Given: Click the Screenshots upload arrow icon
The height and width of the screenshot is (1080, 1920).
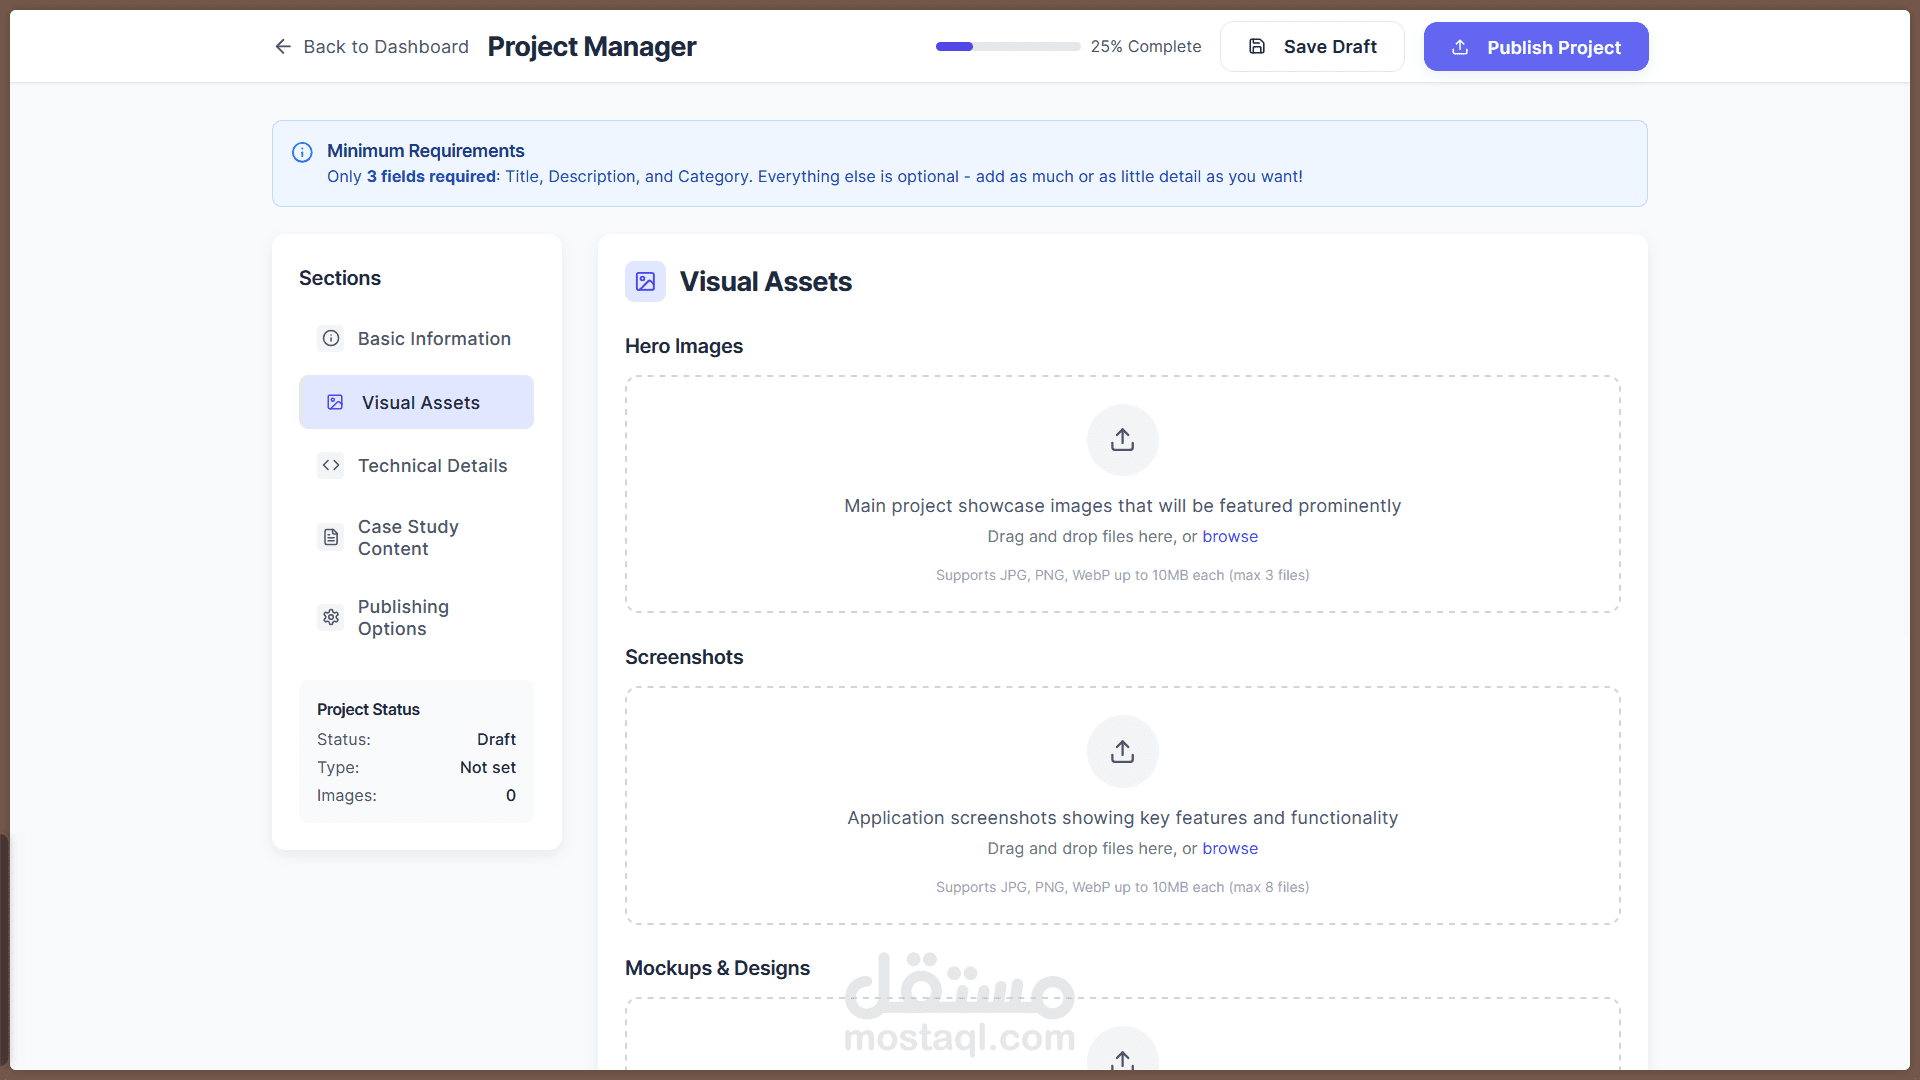Looking at the screenshot, I should pos(1122,752).
